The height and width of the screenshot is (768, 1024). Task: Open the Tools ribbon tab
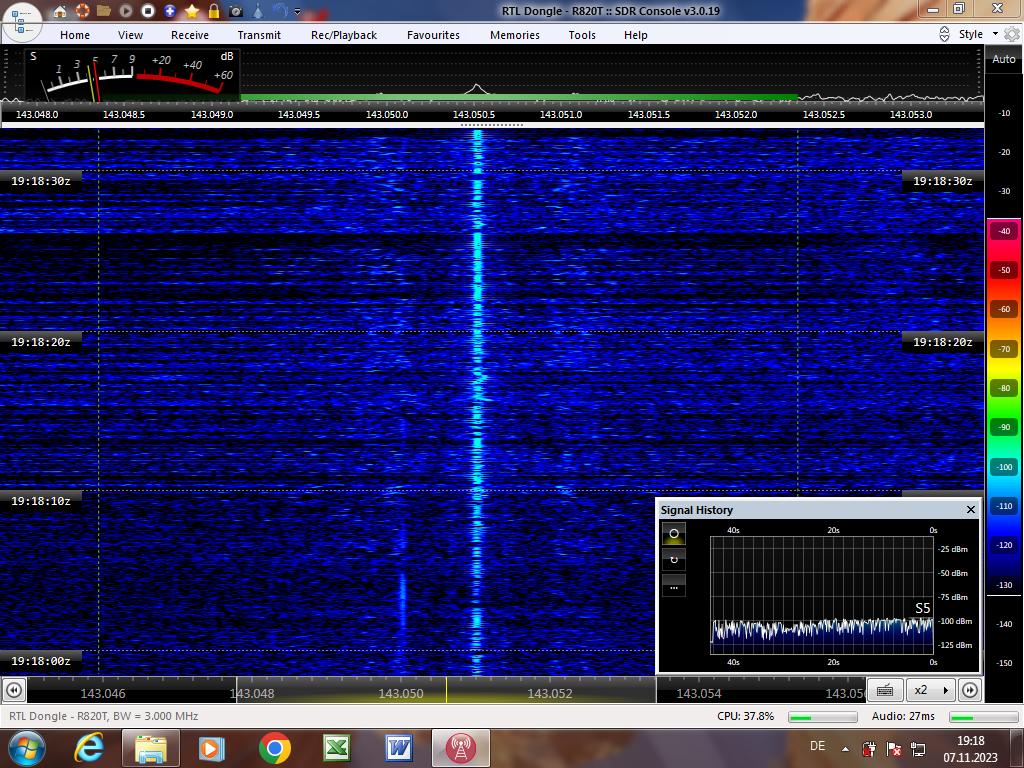coord(582,35)
